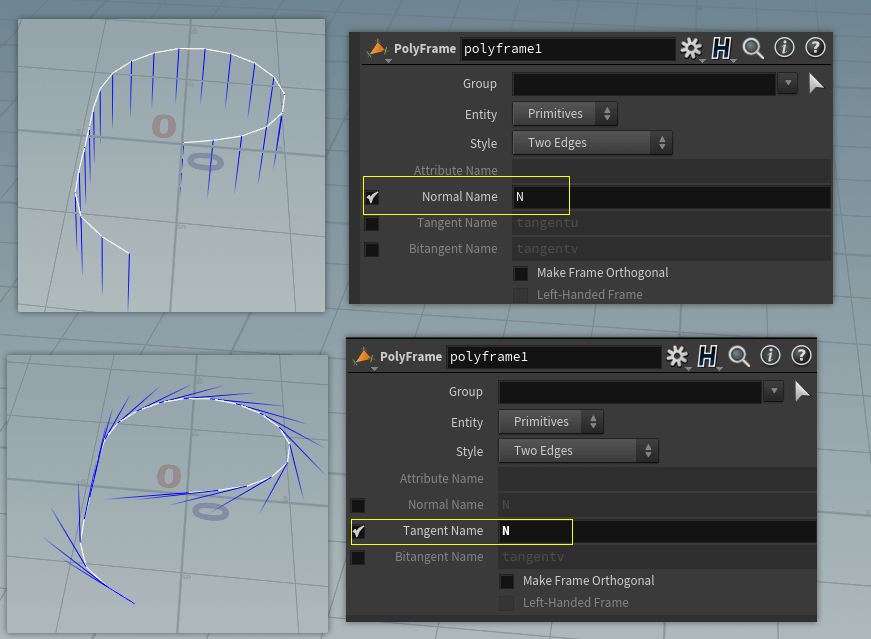
Task: Open the Style Two Edges dropdown in upper panel
Action: (592, 143)
